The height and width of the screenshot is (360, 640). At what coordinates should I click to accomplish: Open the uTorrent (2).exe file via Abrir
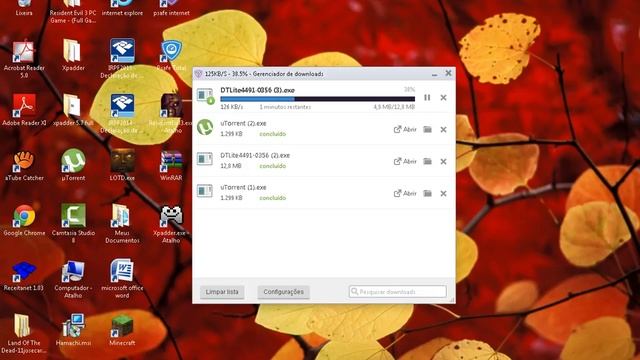[405, 129]
